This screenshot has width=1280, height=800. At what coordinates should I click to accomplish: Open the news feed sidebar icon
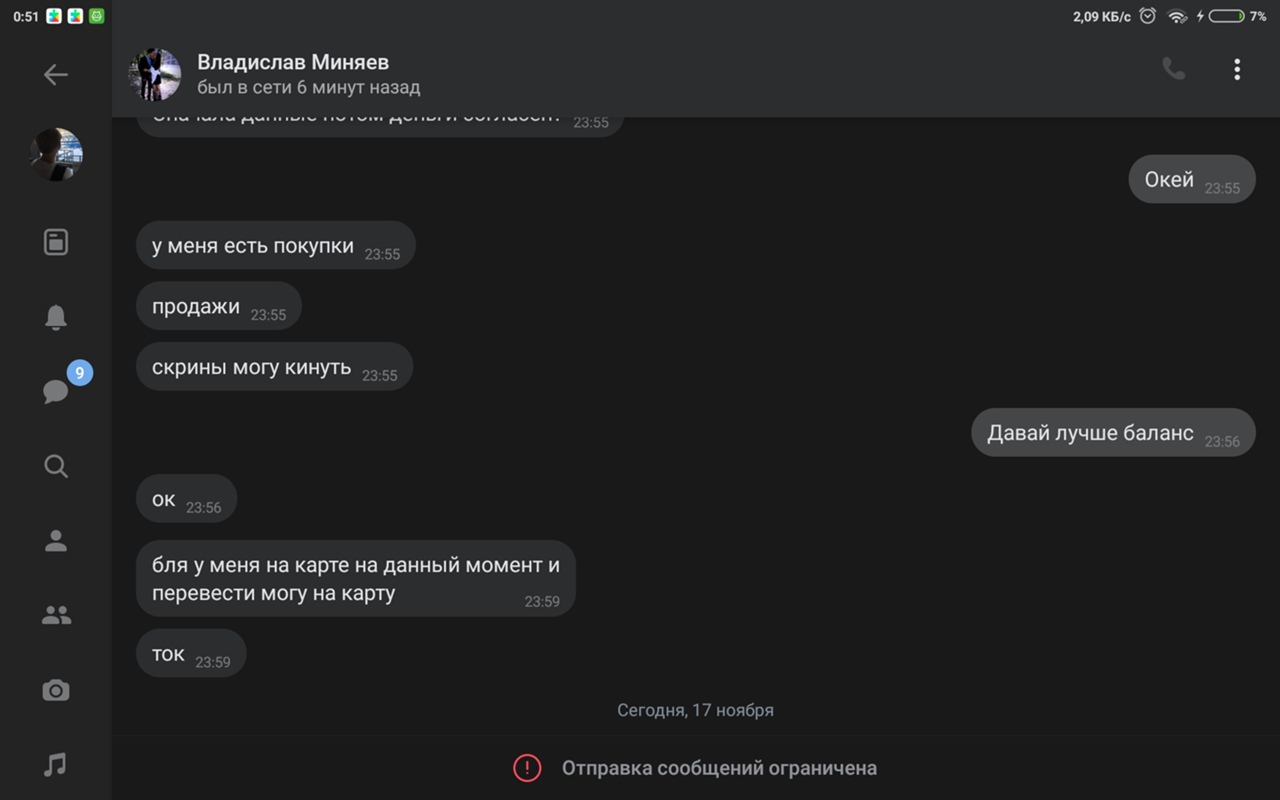[x=56, y=242]
